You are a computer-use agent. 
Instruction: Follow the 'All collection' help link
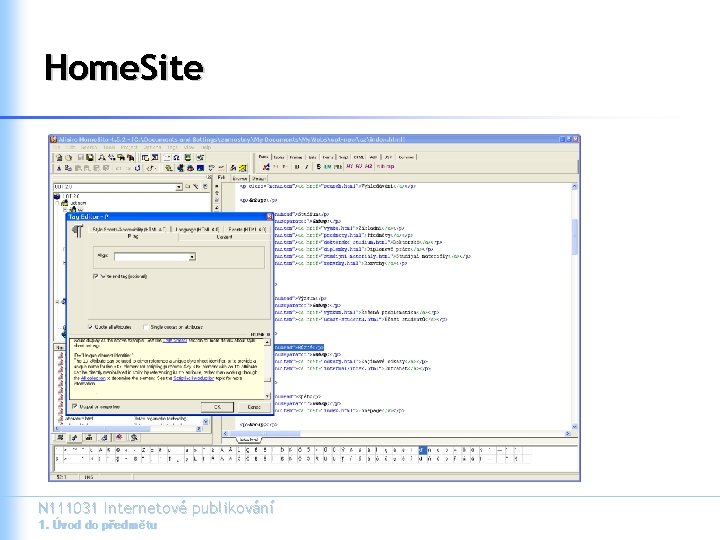[x=93, y=378]
